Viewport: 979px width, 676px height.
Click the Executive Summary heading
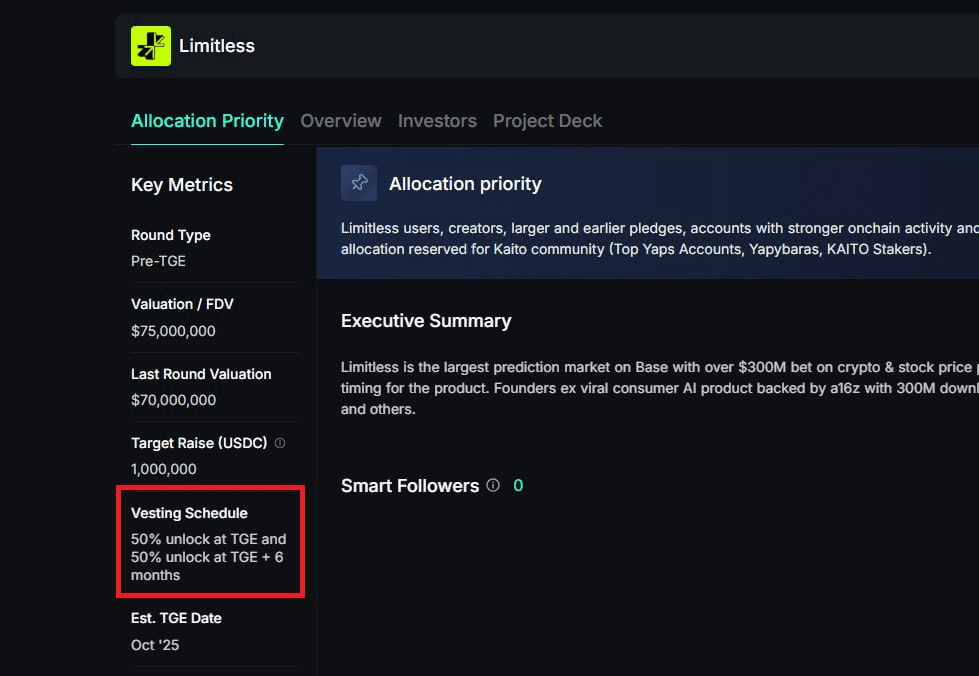coord(426,321)
